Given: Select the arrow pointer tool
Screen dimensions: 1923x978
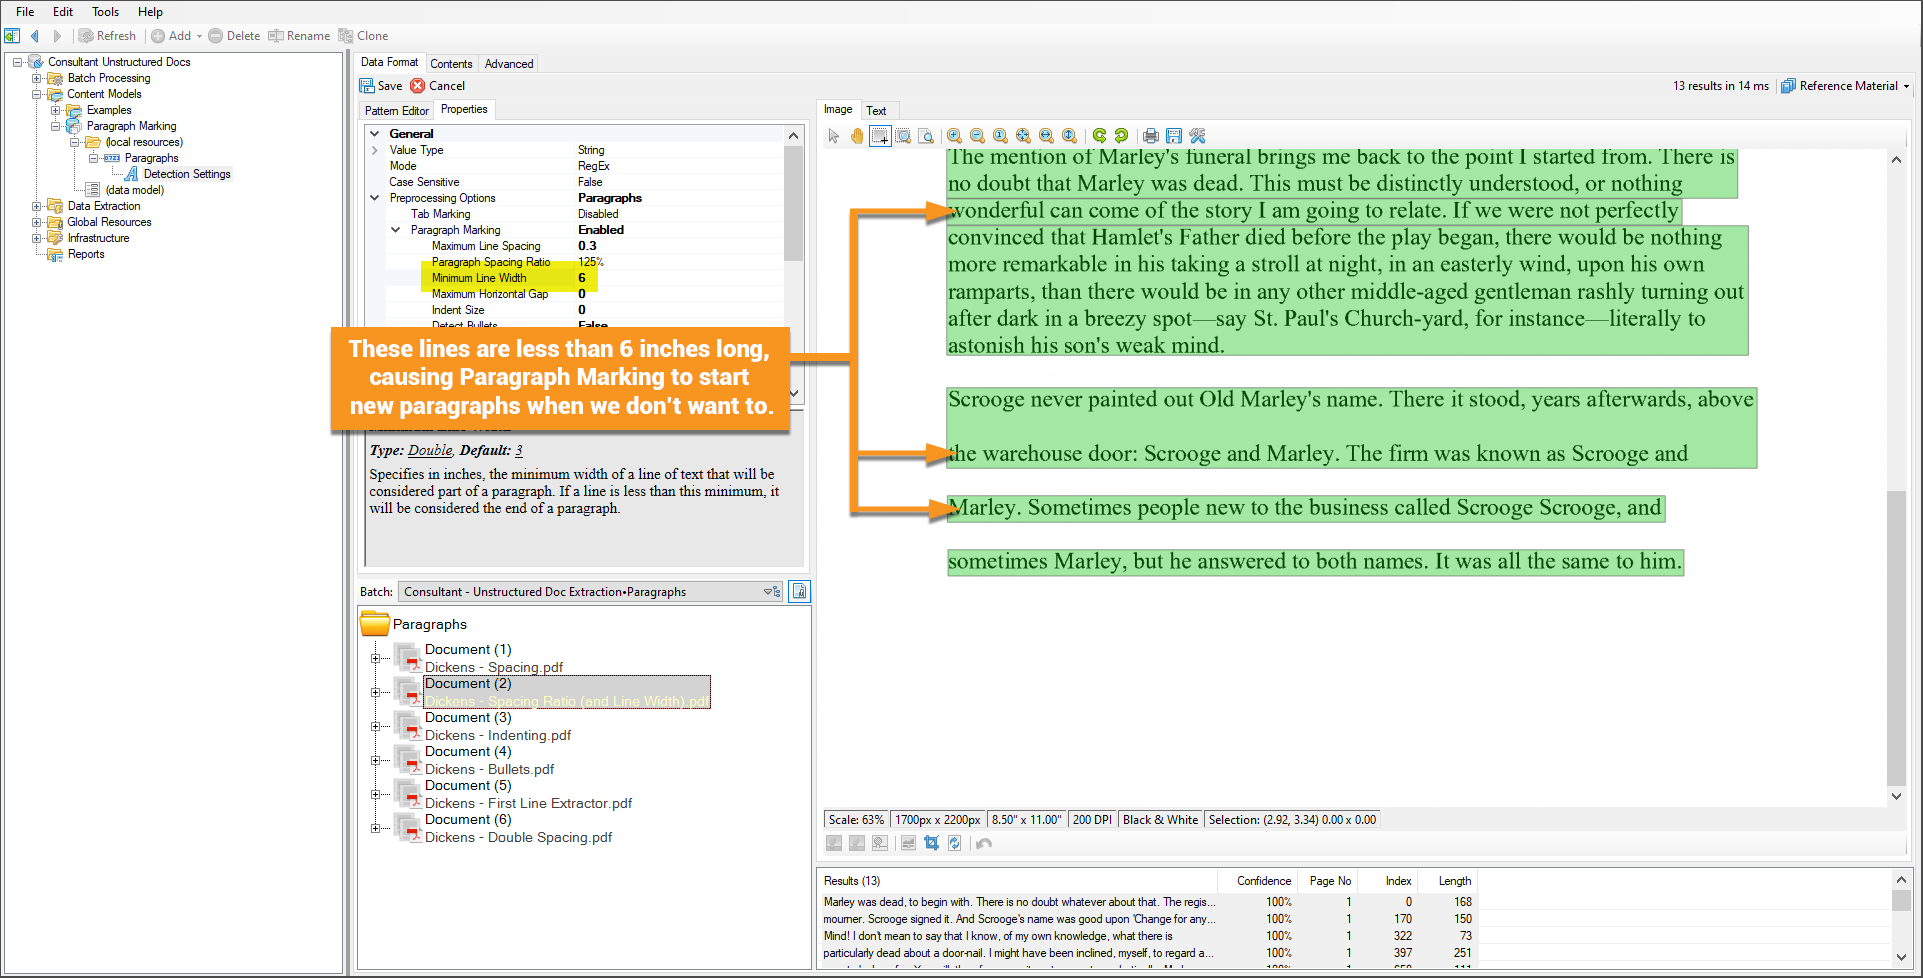Looking at the screenshot, I should pyautogui.click(x=834, y=136).
